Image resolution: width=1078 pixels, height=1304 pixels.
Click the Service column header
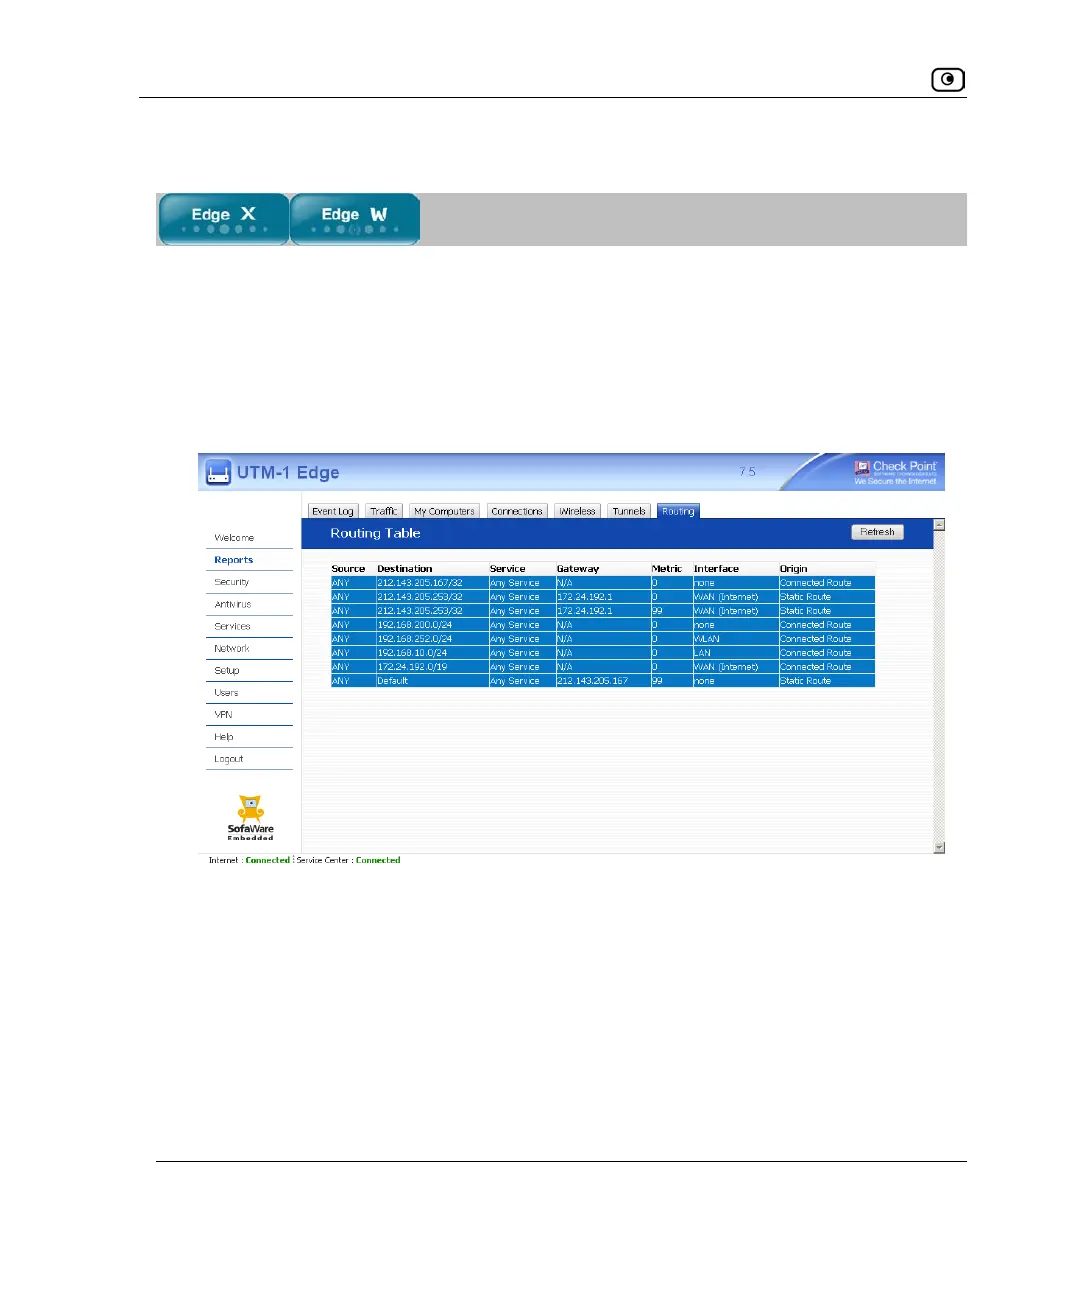(507, 568)
